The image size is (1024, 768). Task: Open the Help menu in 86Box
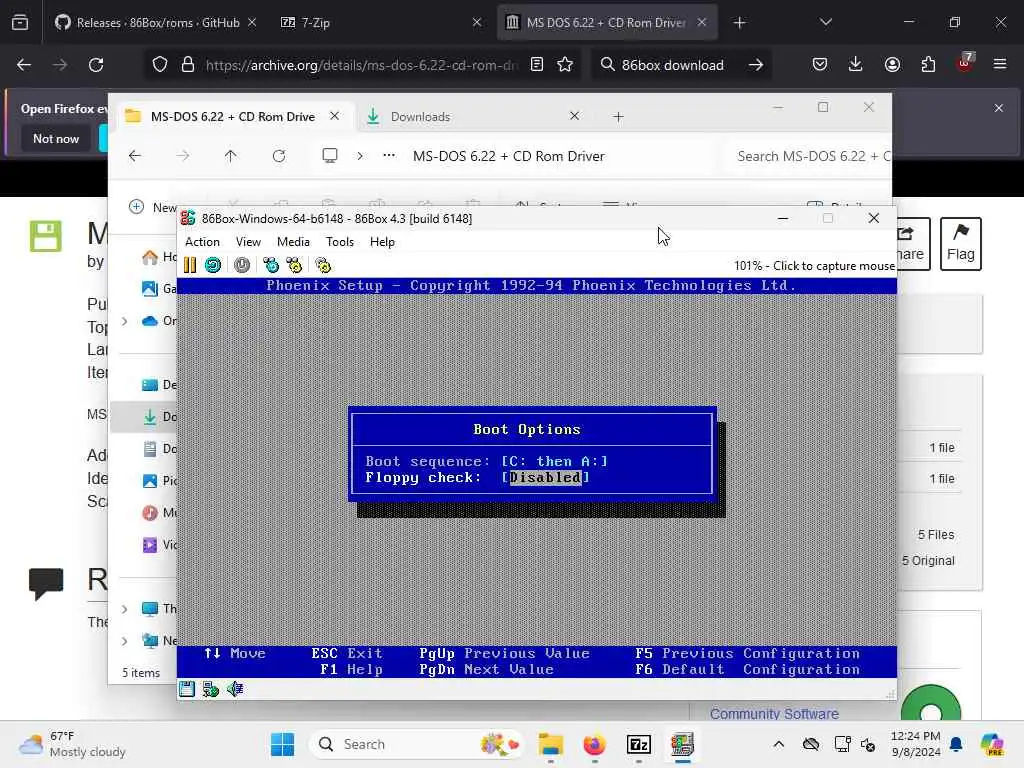click(x=382, y=242)
